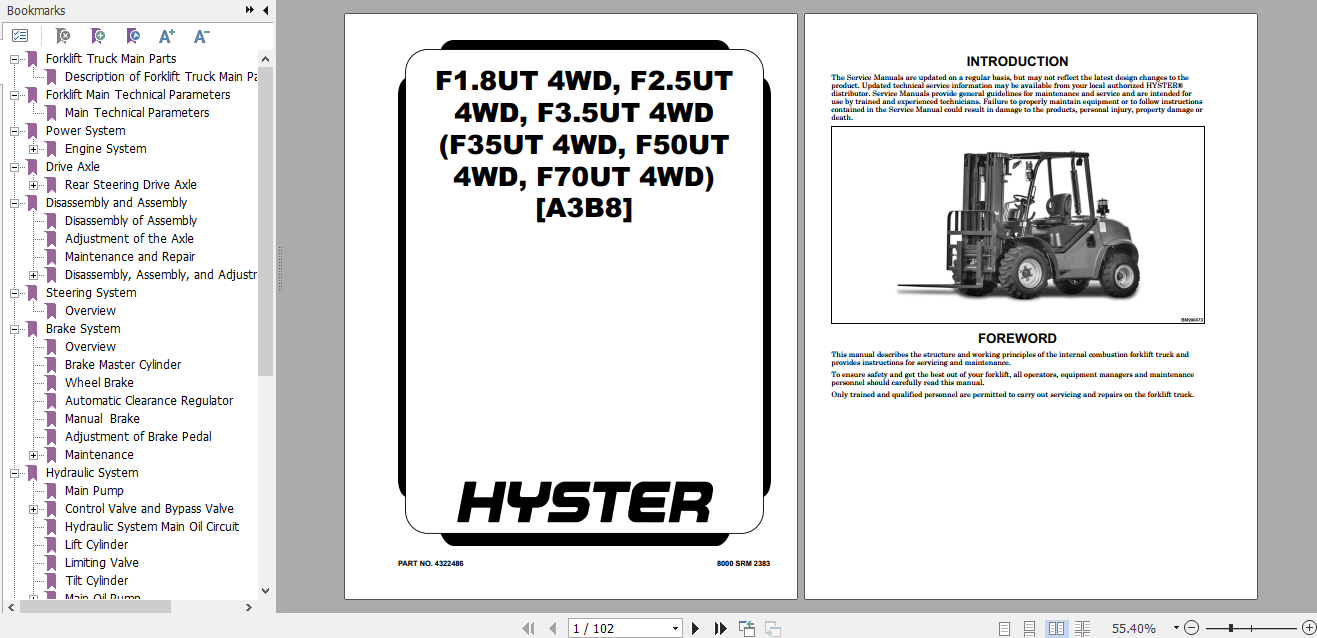Enable continuous scrolling page layout
Image resolution: width=1317 pixels, height=638 pixels.
point(1031,627)
